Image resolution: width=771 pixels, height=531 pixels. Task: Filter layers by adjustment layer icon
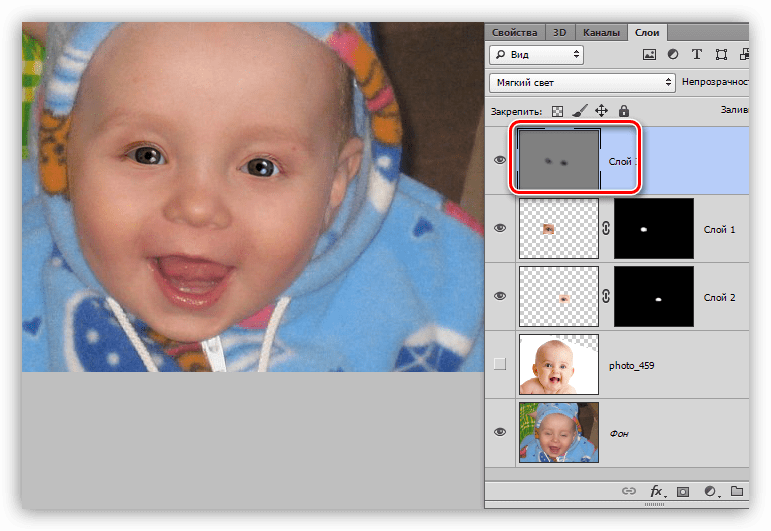[x=673, y=55]
